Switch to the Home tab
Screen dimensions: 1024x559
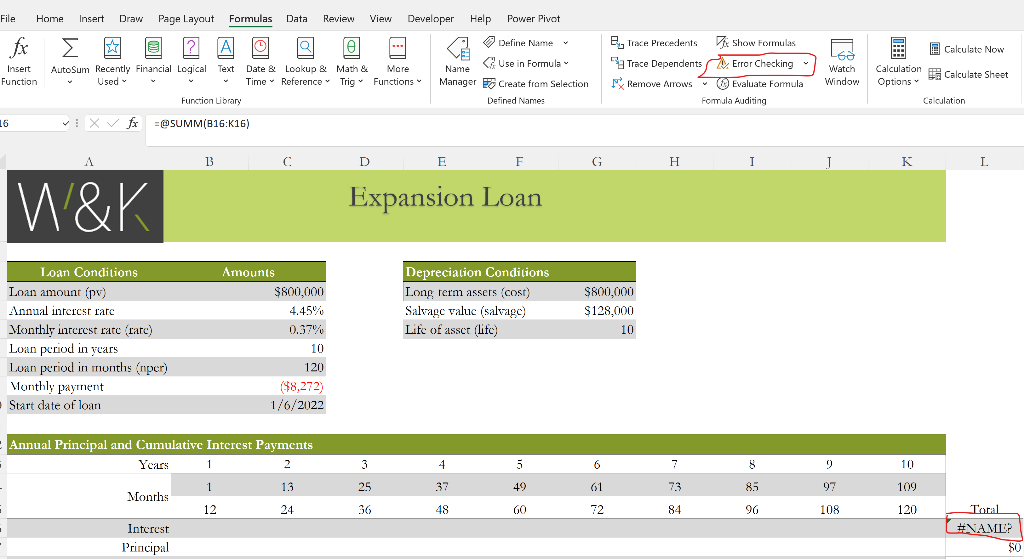pos(50,18)
